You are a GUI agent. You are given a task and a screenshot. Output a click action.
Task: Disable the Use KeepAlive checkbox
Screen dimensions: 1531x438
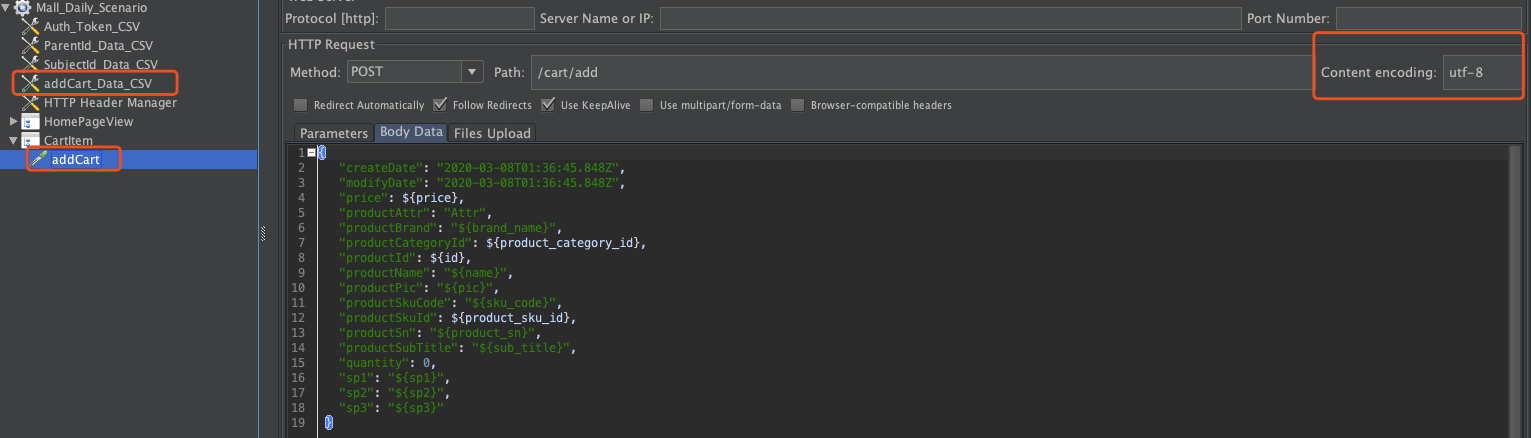pyautogui.click(x=548, y=105)
